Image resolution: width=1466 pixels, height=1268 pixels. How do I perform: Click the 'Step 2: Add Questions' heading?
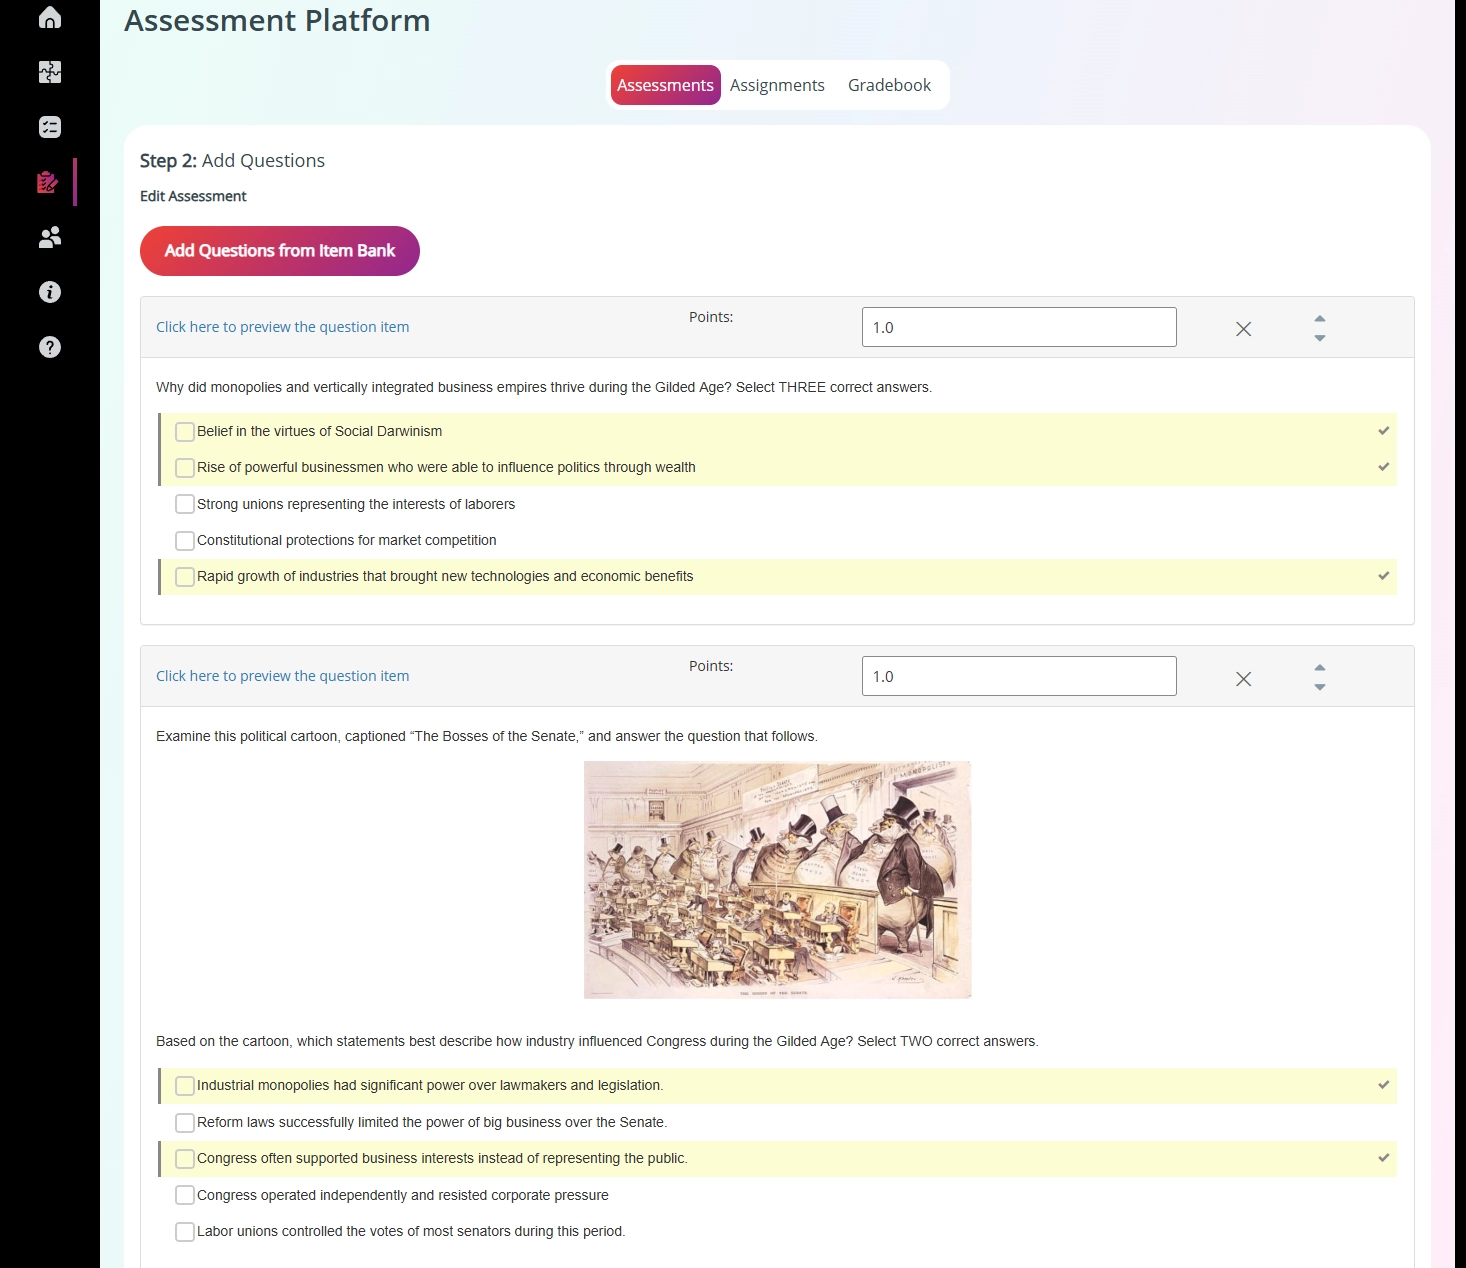pyautogui.click(x=232, y=161)
